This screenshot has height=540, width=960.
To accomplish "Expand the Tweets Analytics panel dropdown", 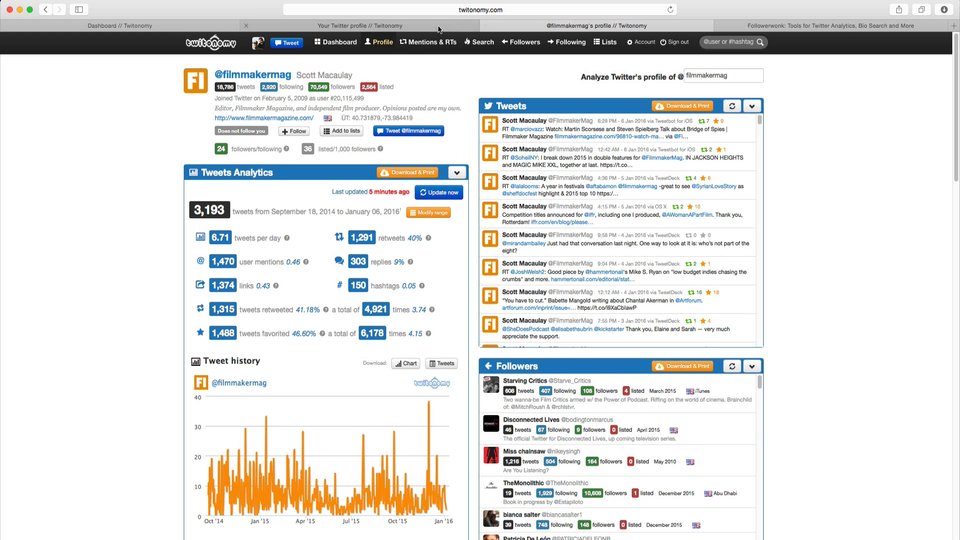I will 457,173.
